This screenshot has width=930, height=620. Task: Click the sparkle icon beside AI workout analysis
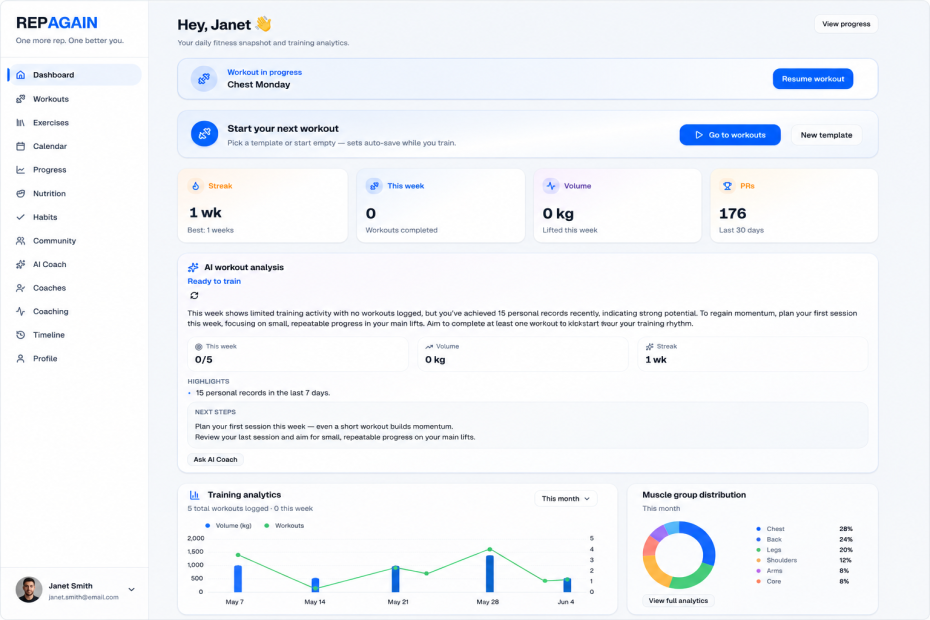(x=193, y=268)
